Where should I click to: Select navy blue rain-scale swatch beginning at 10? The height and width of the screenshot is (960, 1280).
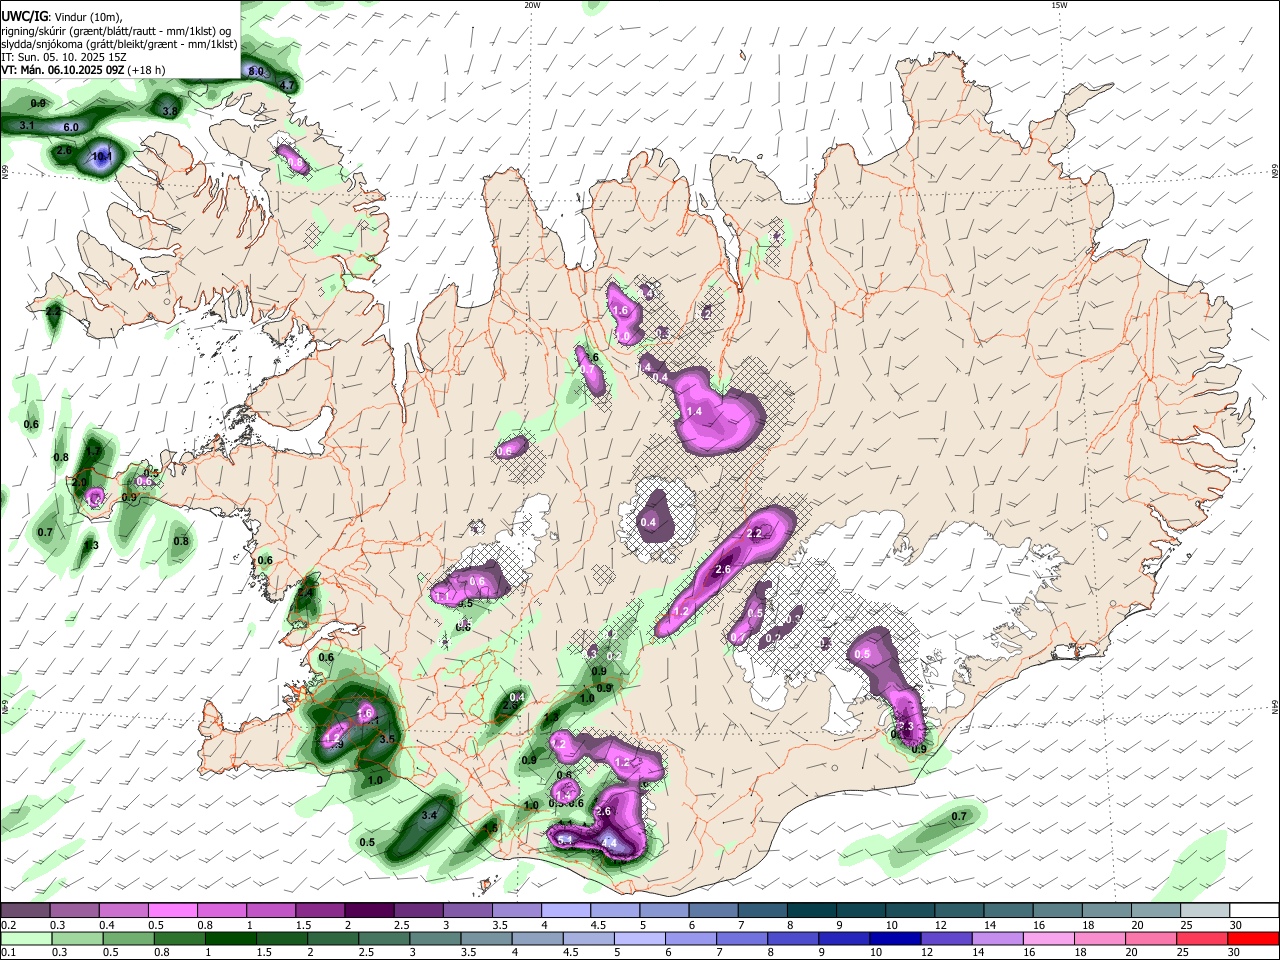coord(895,939)
